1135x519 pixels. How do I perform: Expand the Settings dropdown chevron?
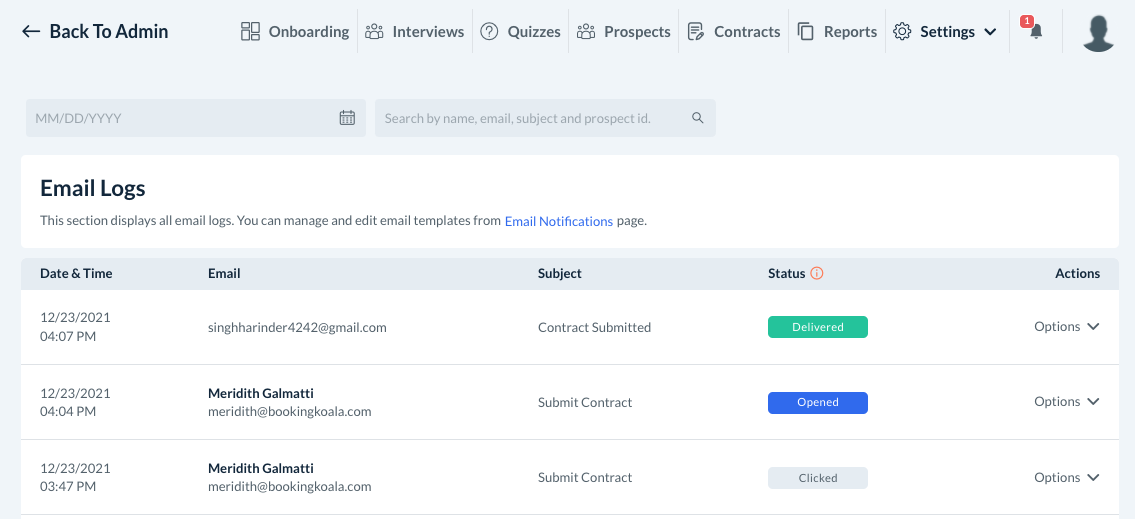point(990,32)
